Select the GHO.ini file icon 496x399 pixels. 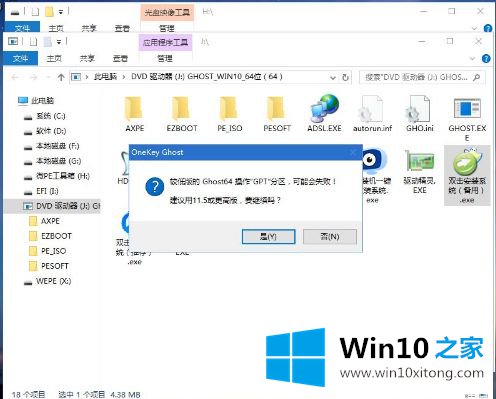click(x=419, y=109)
